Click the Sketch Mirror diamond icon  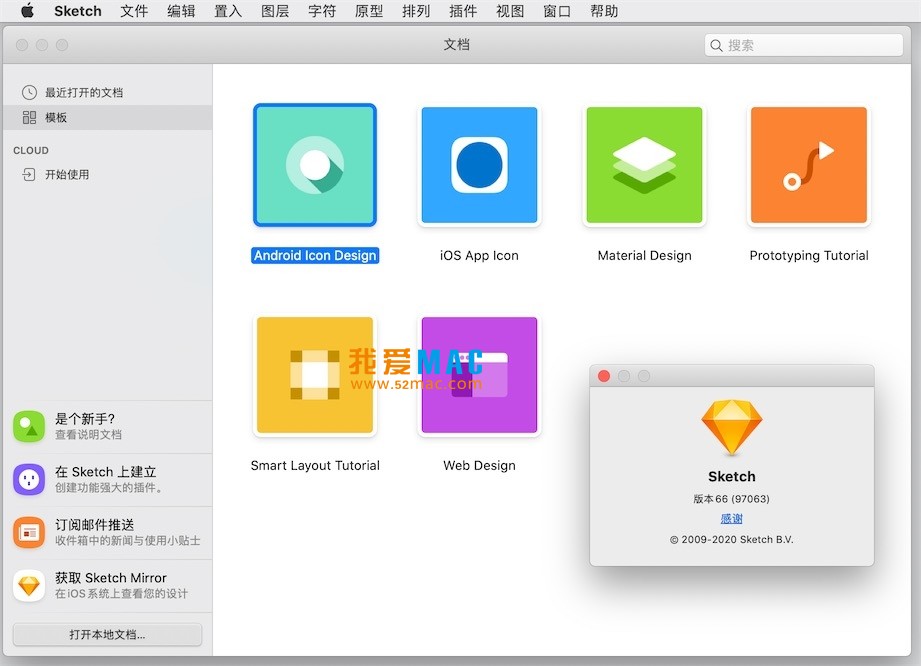coord(30,584)
